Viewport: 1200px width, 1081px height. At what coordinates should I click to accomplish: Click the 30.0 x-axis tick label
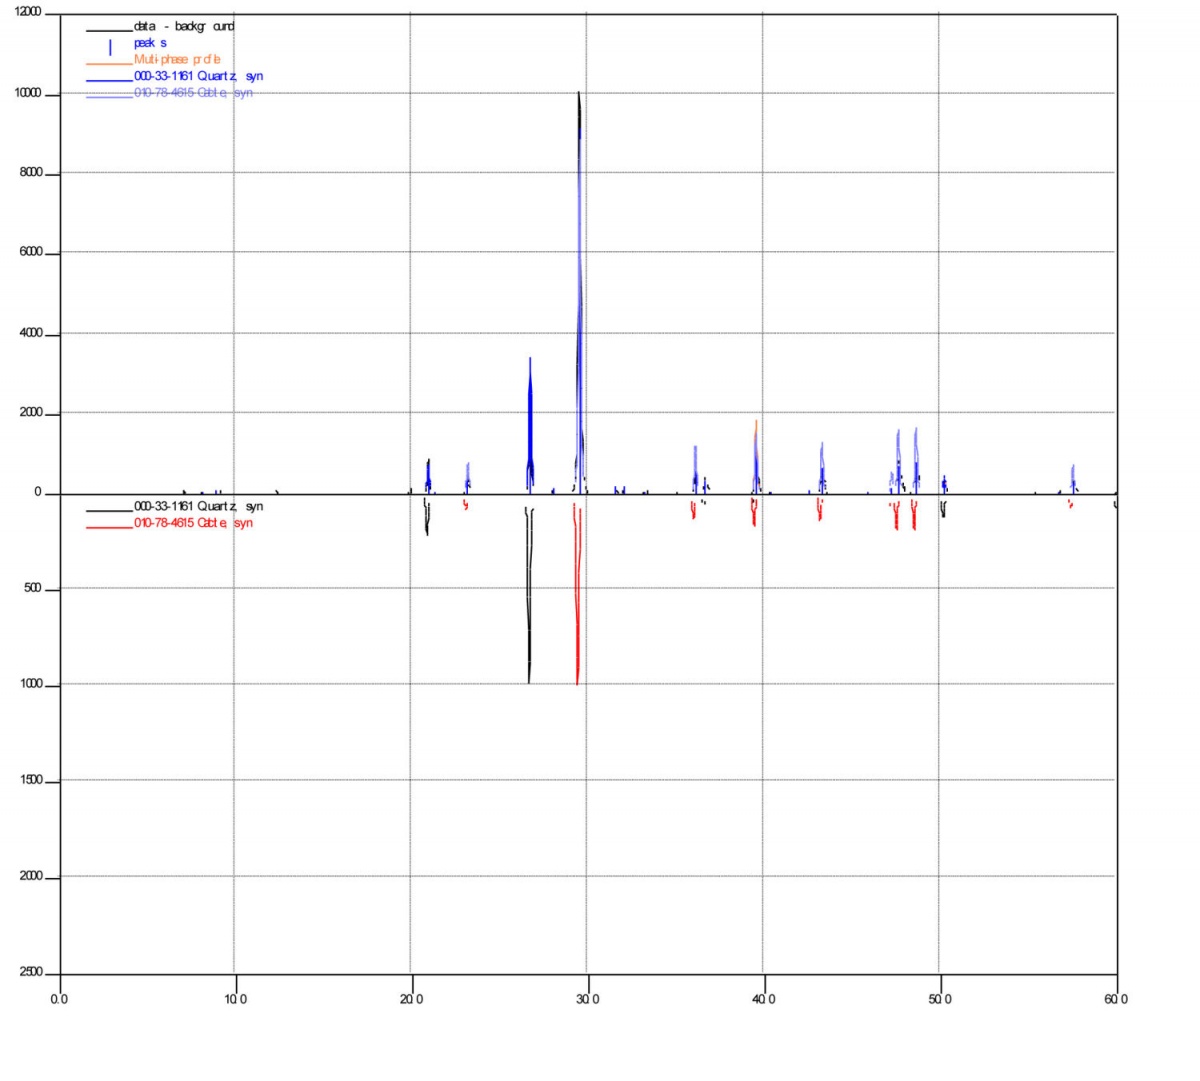tap(587, 999)
